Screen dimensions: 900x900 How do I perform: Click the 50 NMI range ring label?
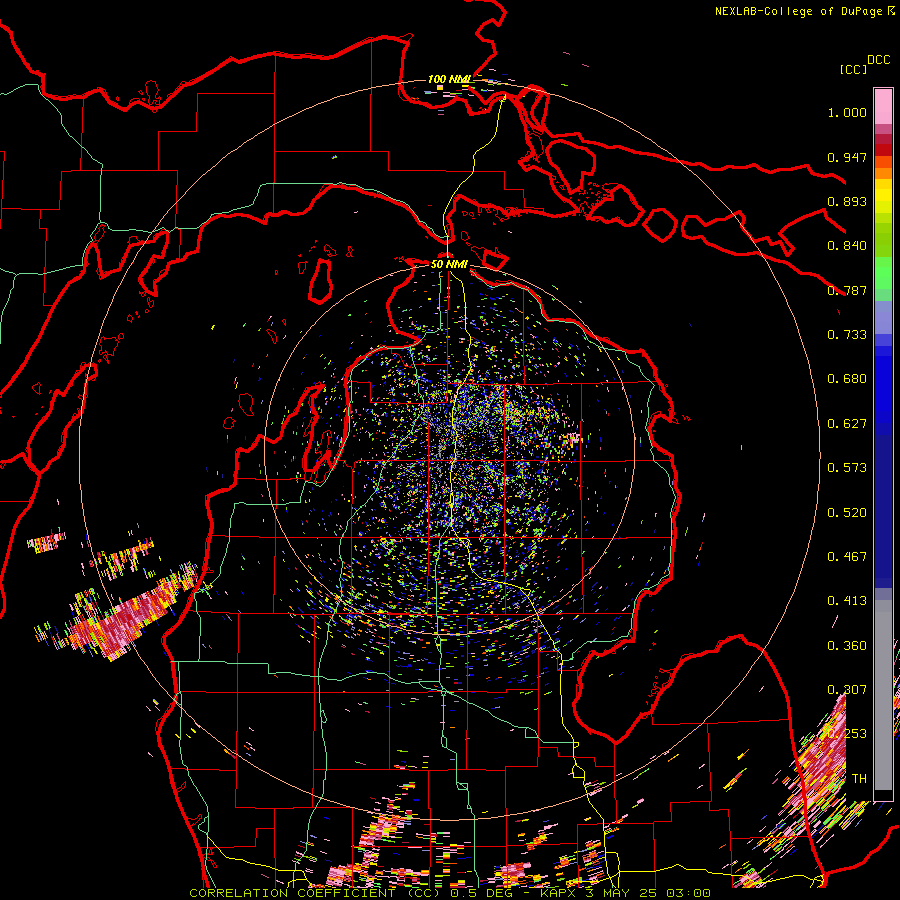tap(449, 264)
